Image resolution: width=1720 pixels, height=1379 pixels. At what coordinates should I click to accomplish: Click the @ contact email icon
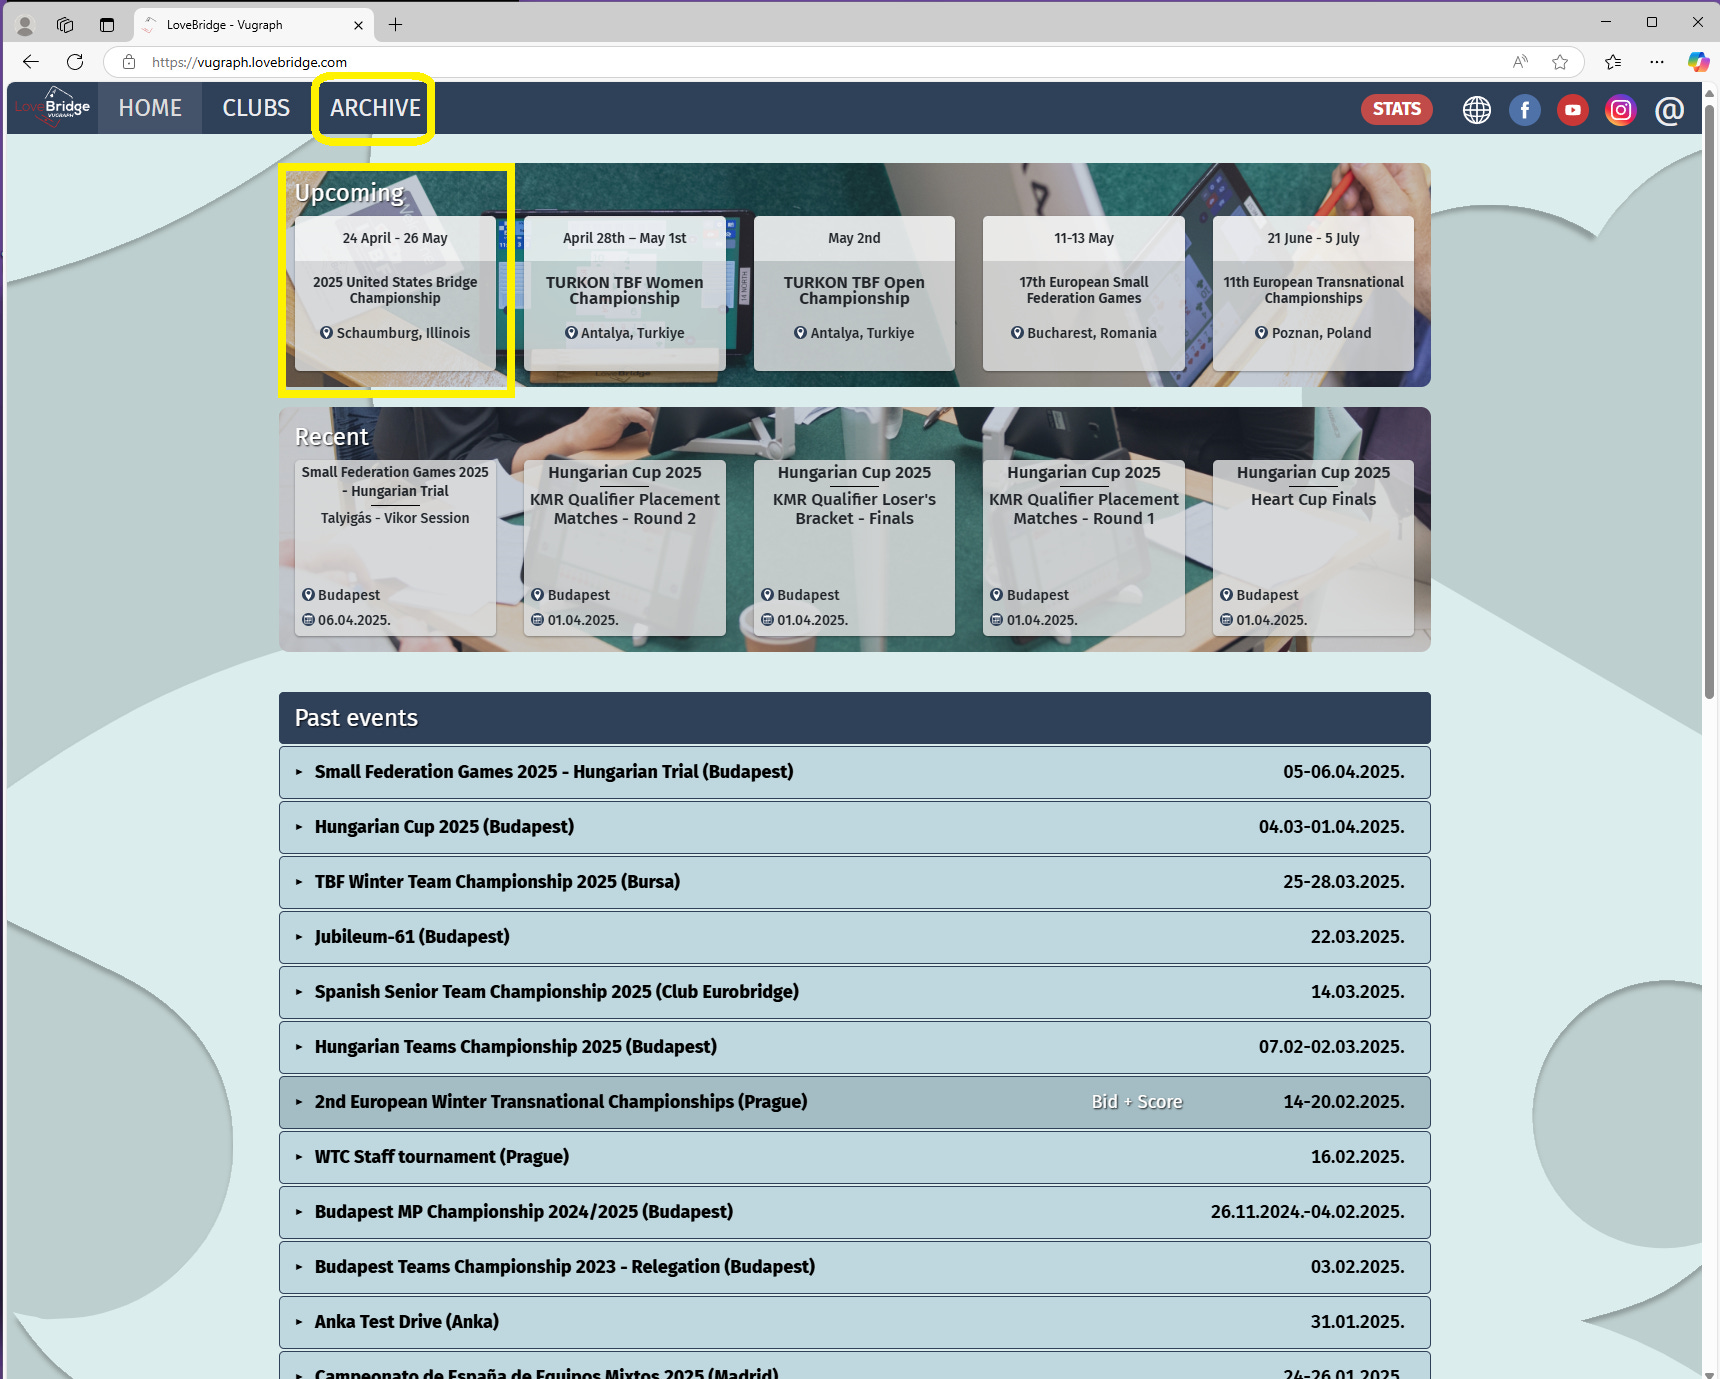[1669, 110]
